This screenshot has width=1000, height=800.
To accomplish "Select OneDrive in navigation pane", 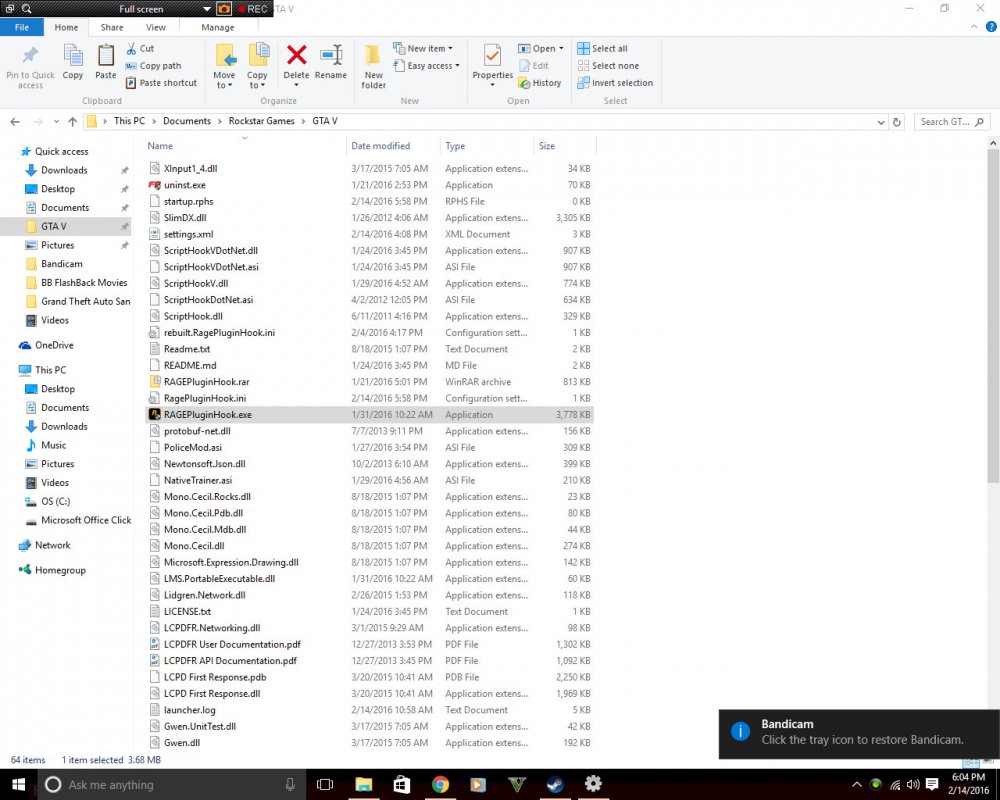I will tap(54, 345).
